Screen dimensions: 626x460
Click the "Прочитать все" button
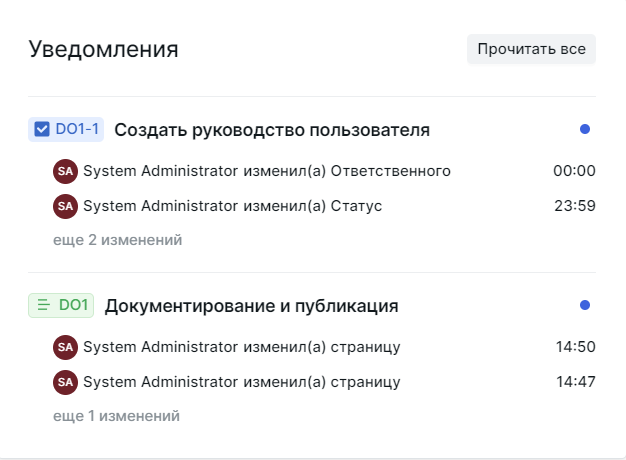pyautogui.click(x=531, y=49)
